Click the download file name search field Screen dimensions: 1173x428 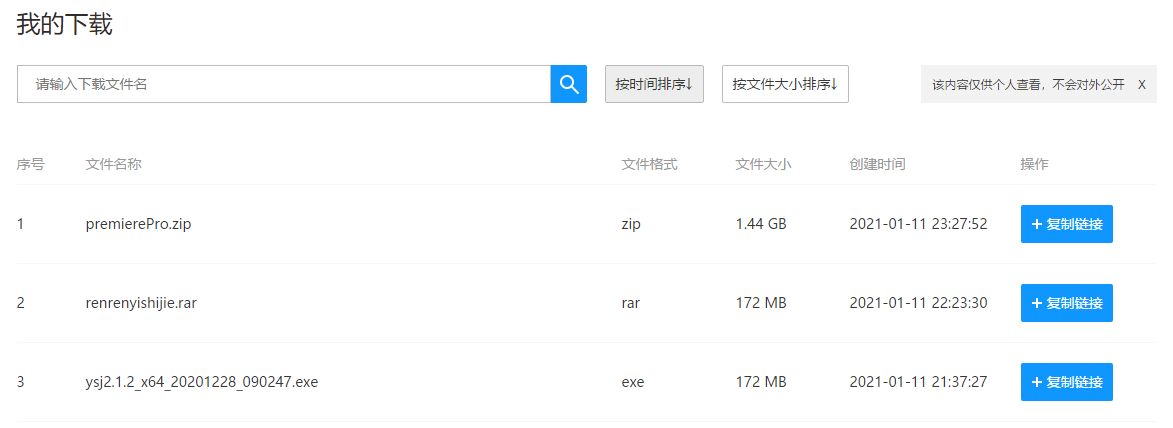(x=284, y=84)
